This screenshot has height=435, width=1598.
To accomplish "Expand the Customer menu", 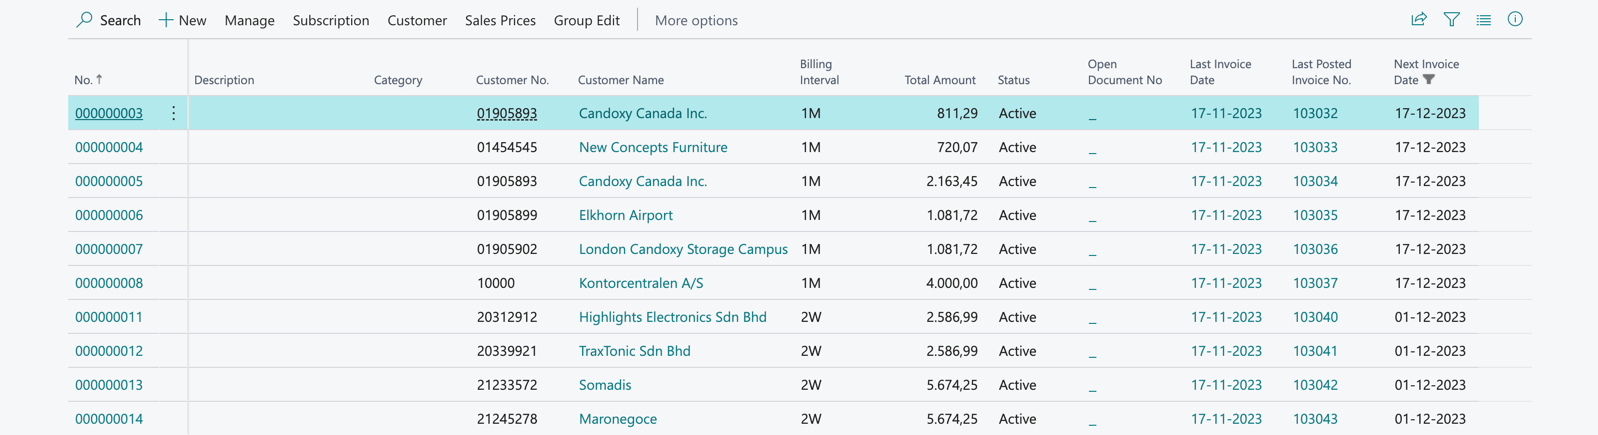I will 417,20.
